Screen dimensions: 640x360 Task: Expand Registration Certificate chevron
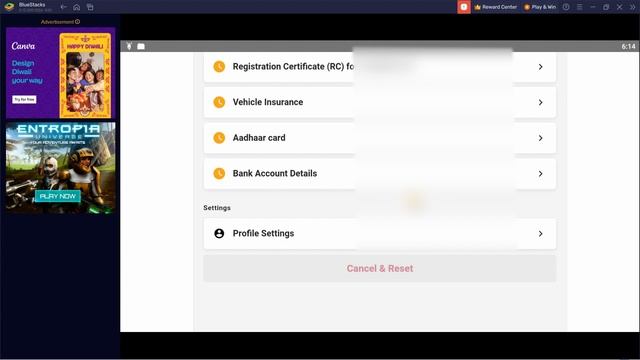[540, 67]
